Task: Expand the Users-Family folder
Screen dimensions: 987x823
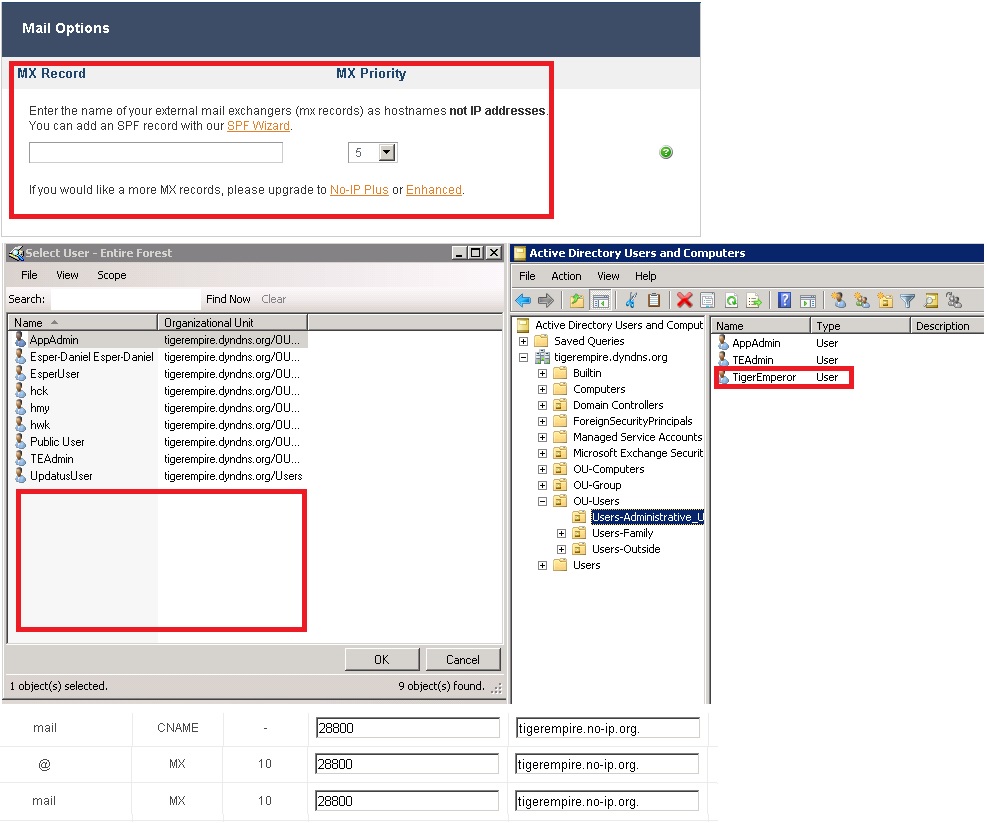Action: (561, 533)
